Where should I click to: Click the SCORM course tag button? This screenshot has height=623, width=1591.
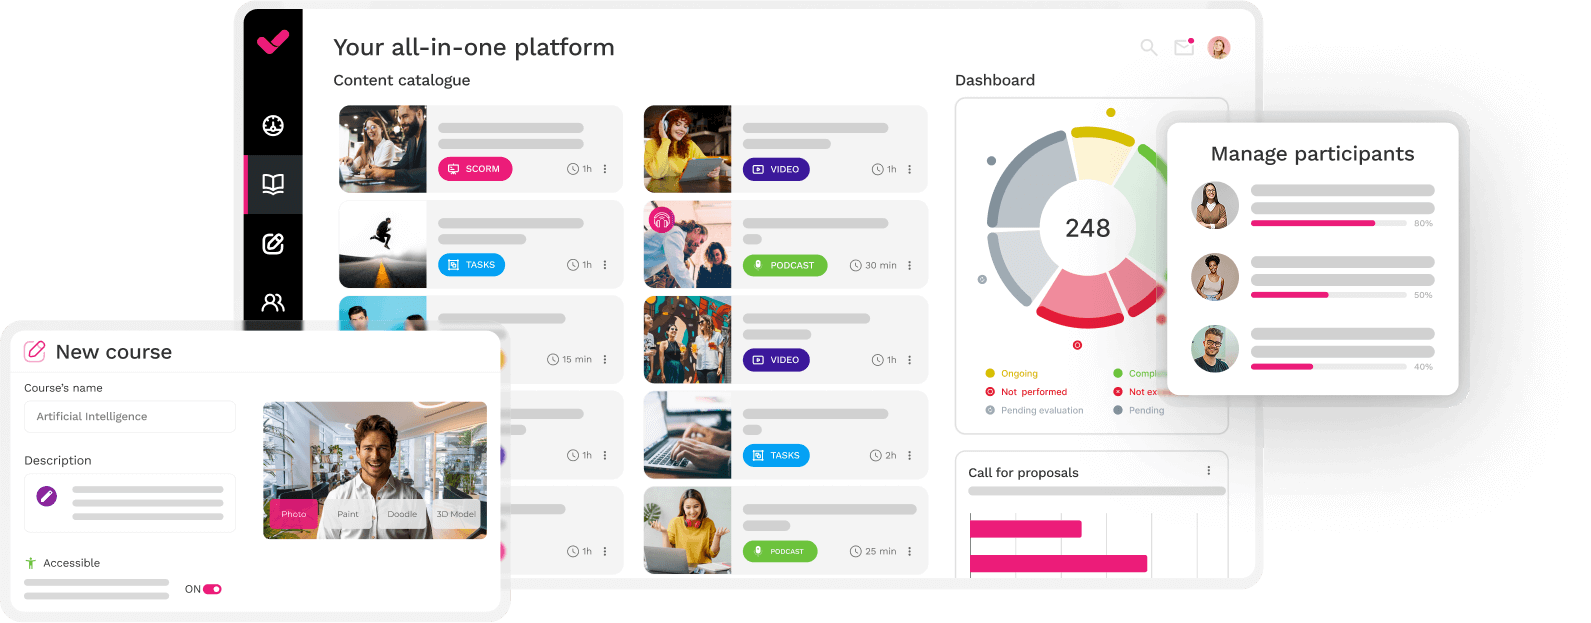coord(475,169)
